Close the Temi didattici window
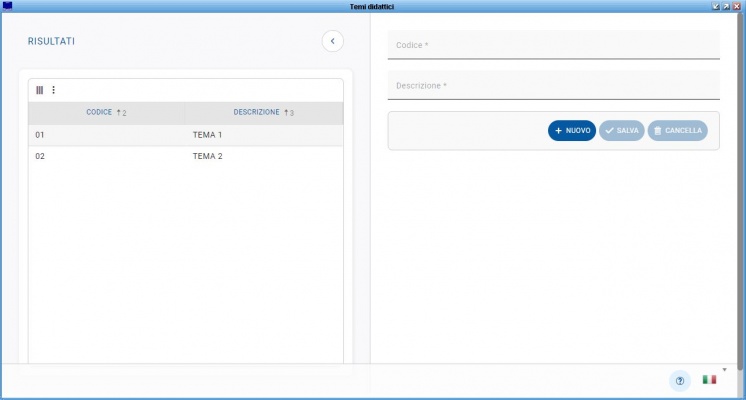Screen dimensions: 746x400 736,6
